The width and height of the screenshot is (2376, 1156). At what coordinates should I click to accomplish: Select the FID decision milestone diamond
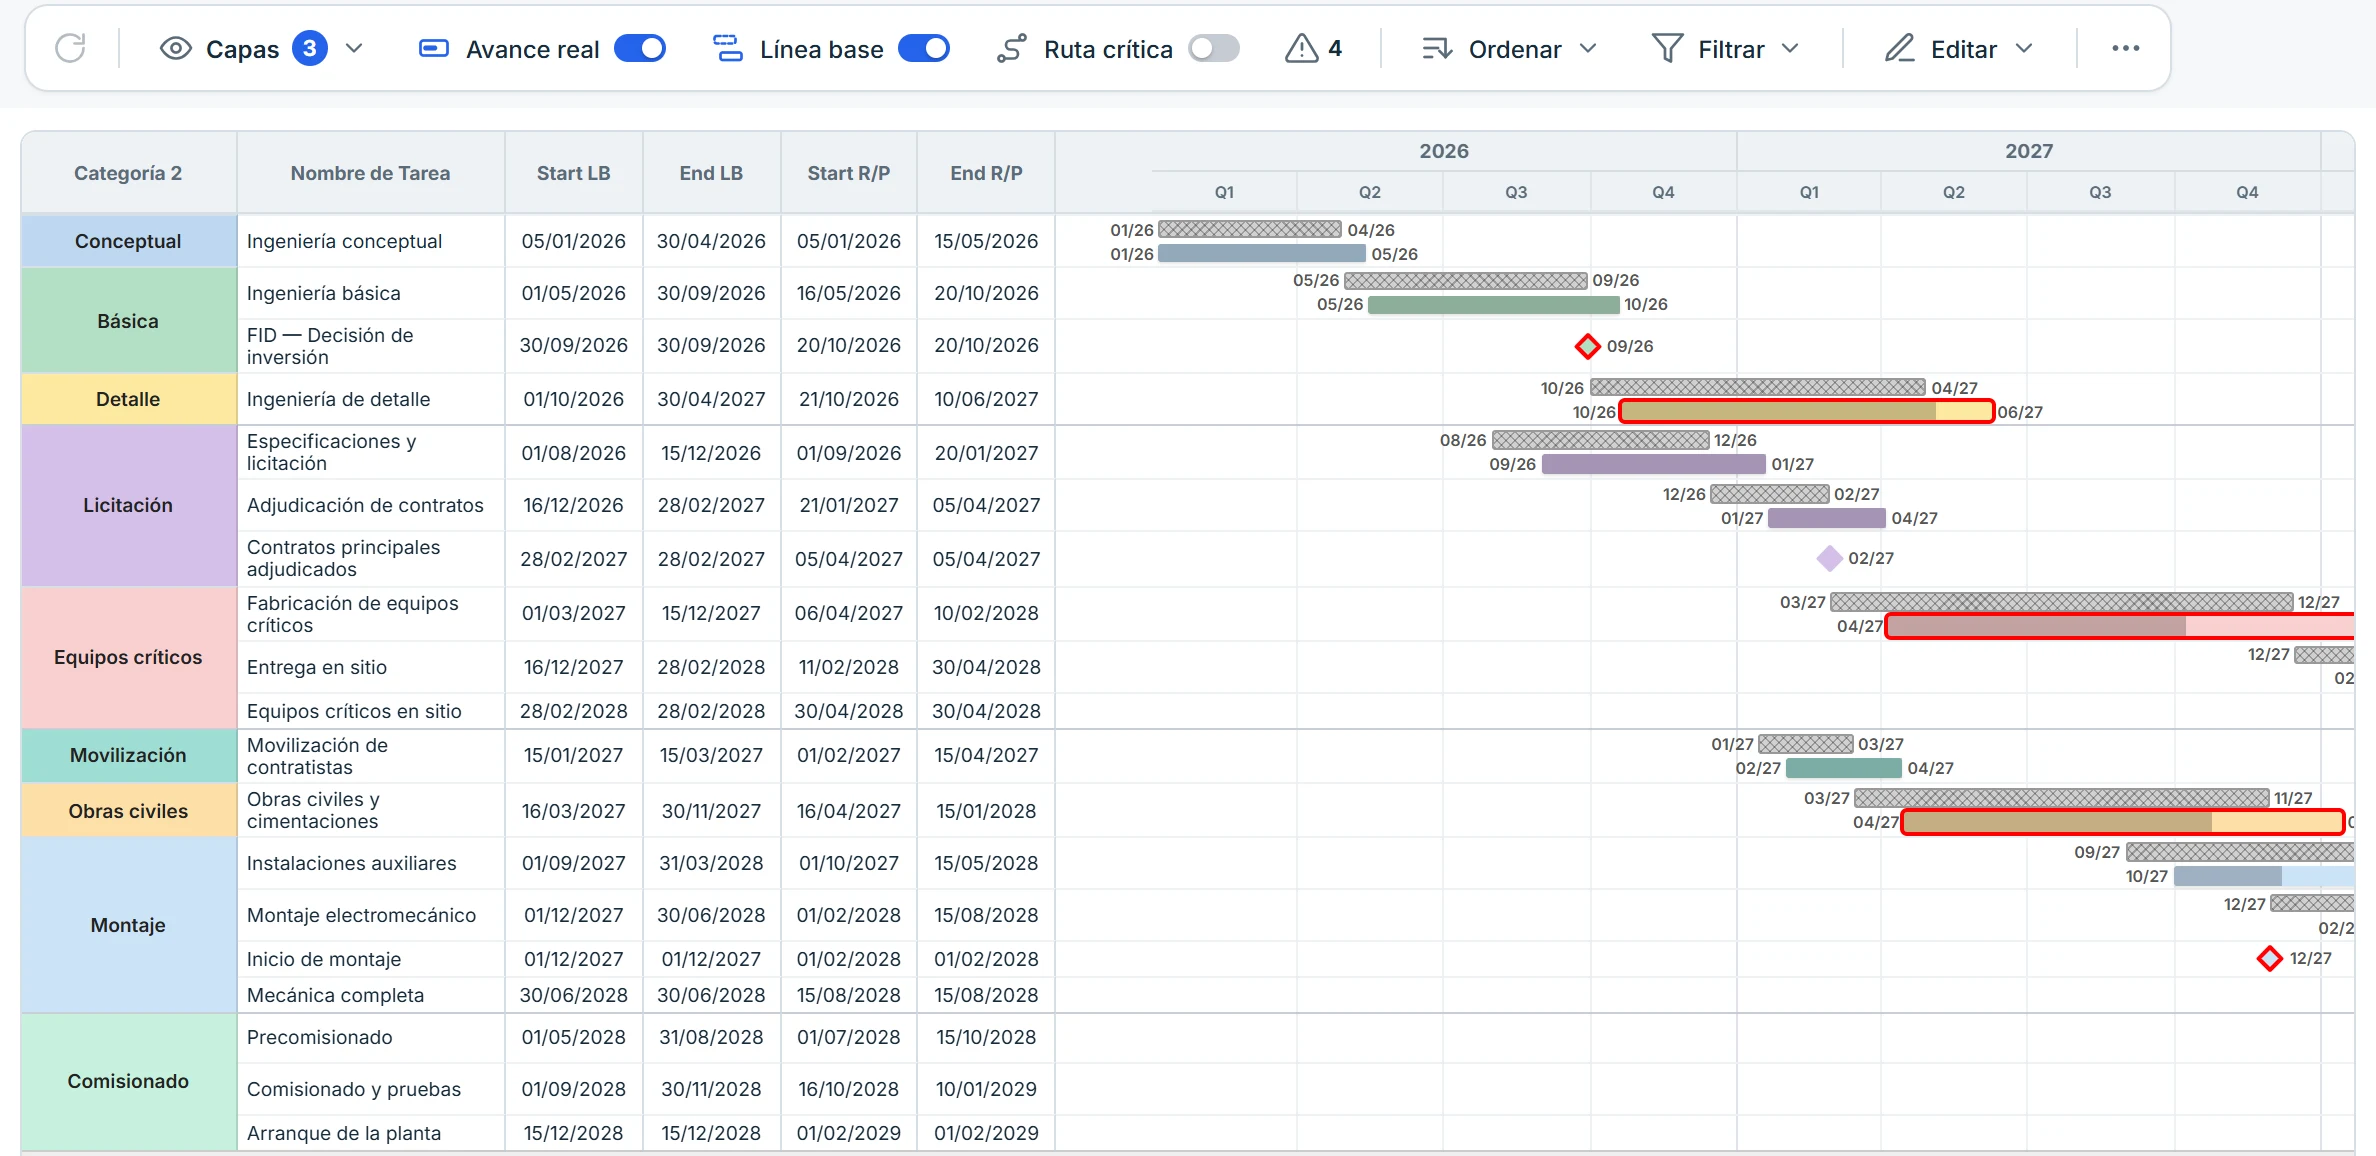coord(1587,346)
